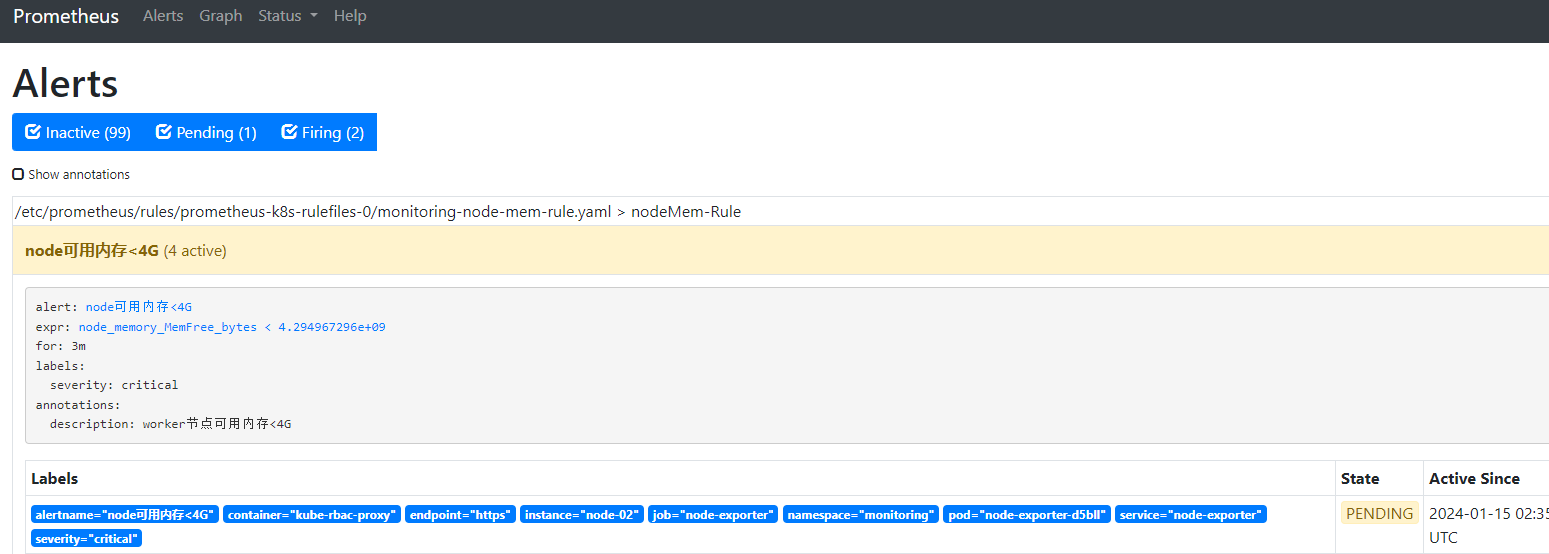Click the container="kube-rbac-proxy" label badge
The image size is (1549, 554).
312,515
